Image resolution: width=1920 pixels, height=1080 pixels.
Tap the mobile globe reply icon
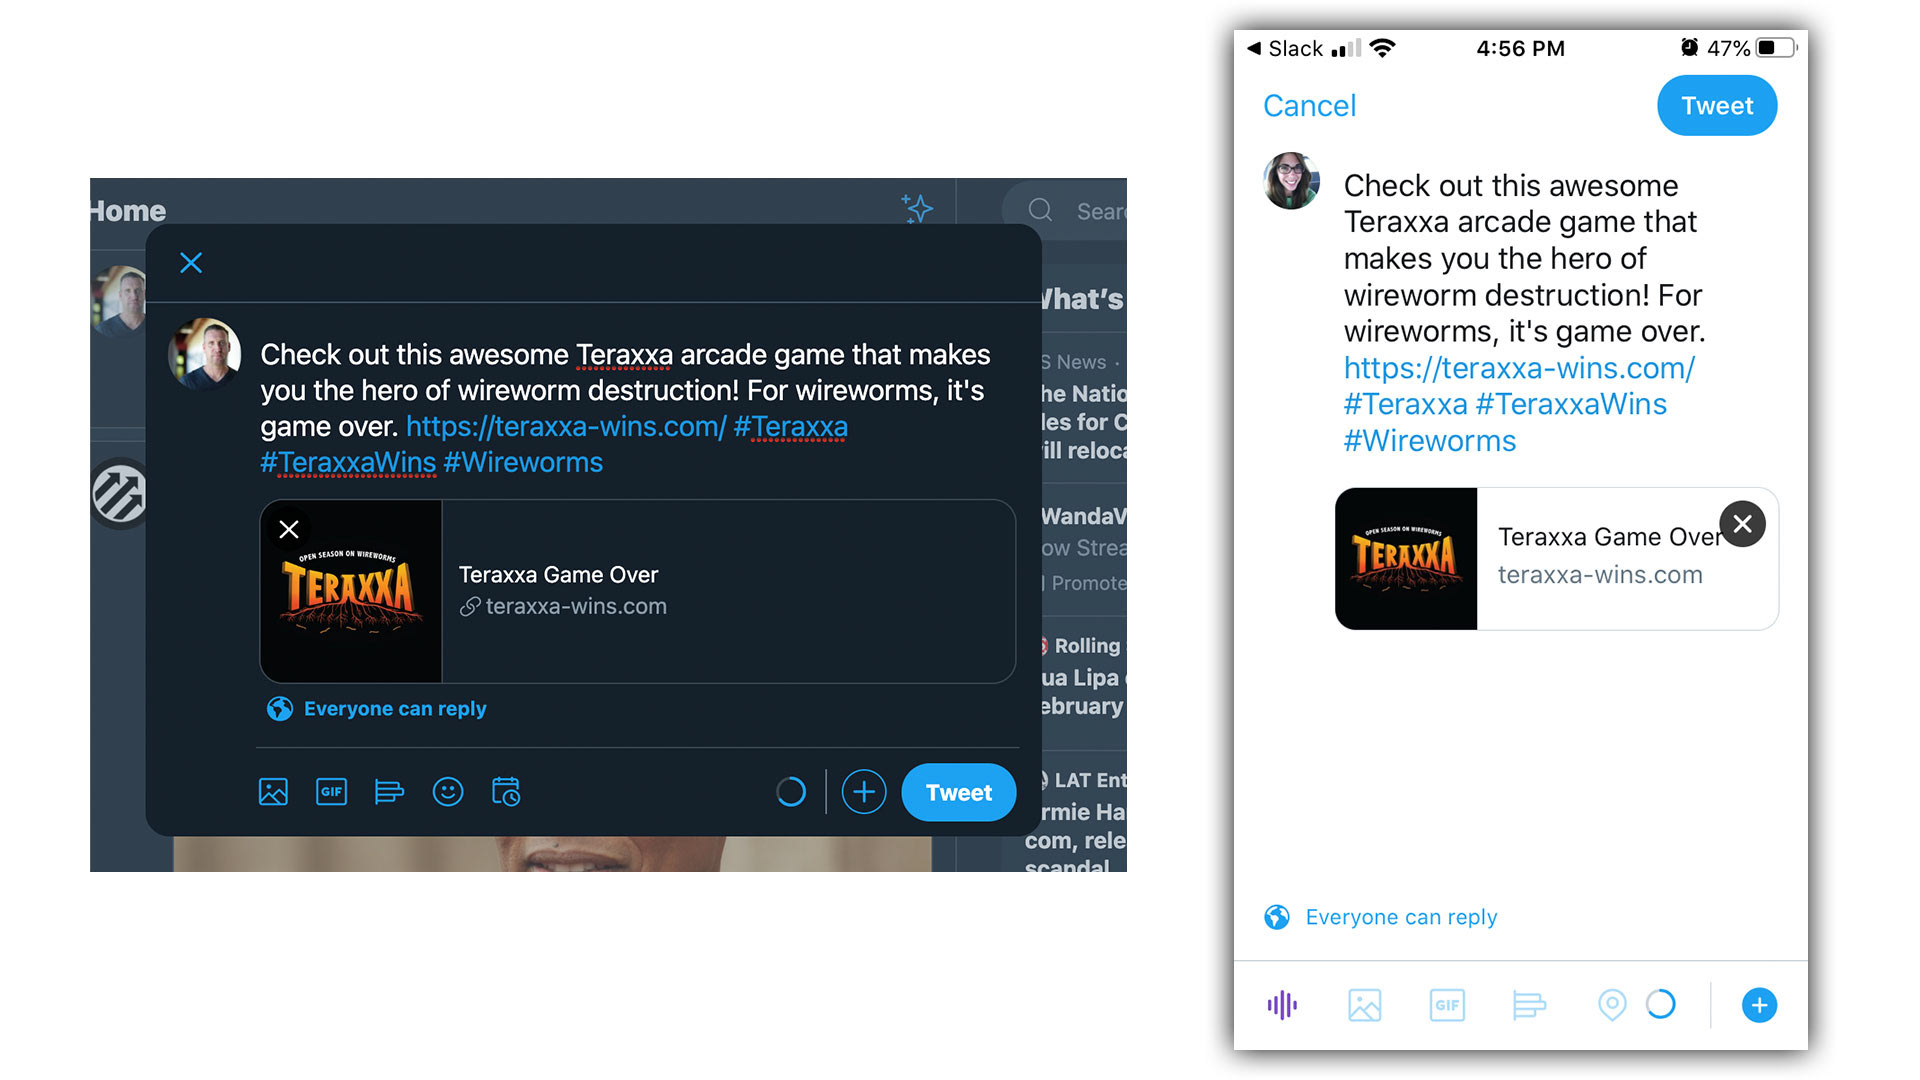pos(1277,917)
